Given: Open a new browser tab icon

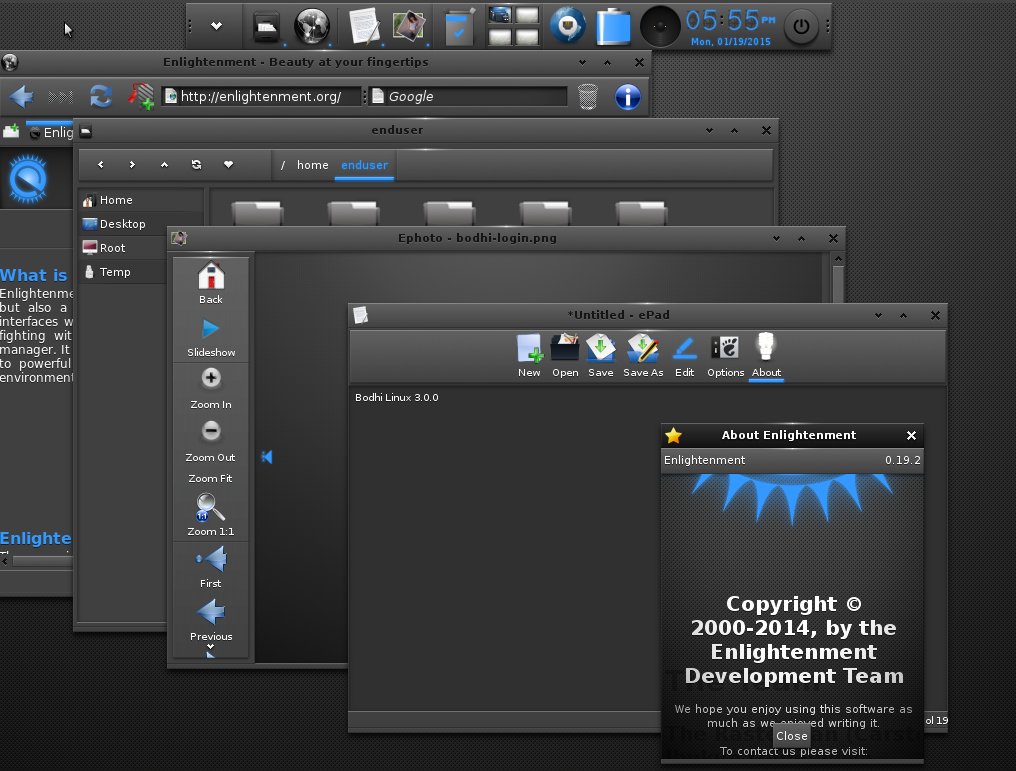Looking at the screenshot, I should coord(11,132).
